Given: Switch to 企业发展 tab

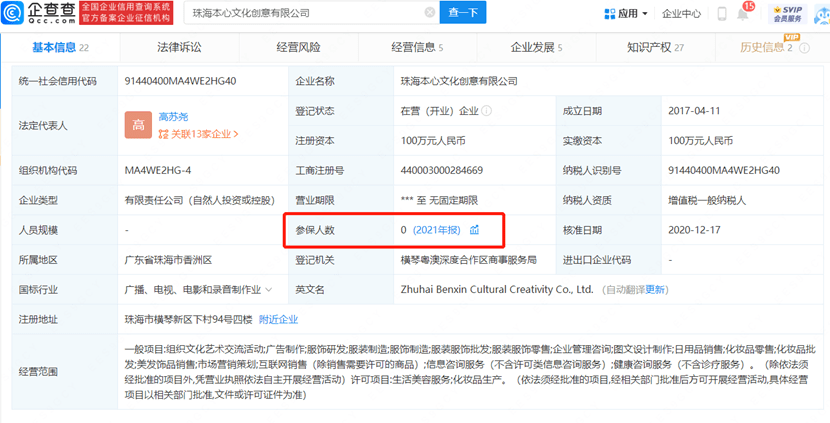Looking at the screenshot, I should point(536,48).
